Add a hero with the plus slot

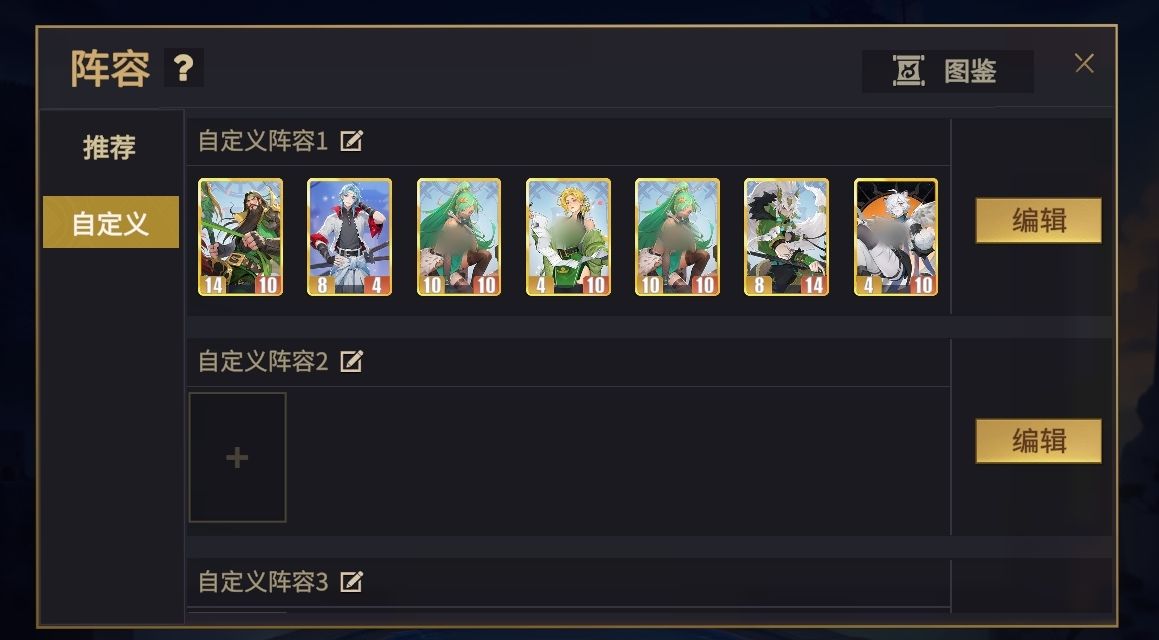237,457
